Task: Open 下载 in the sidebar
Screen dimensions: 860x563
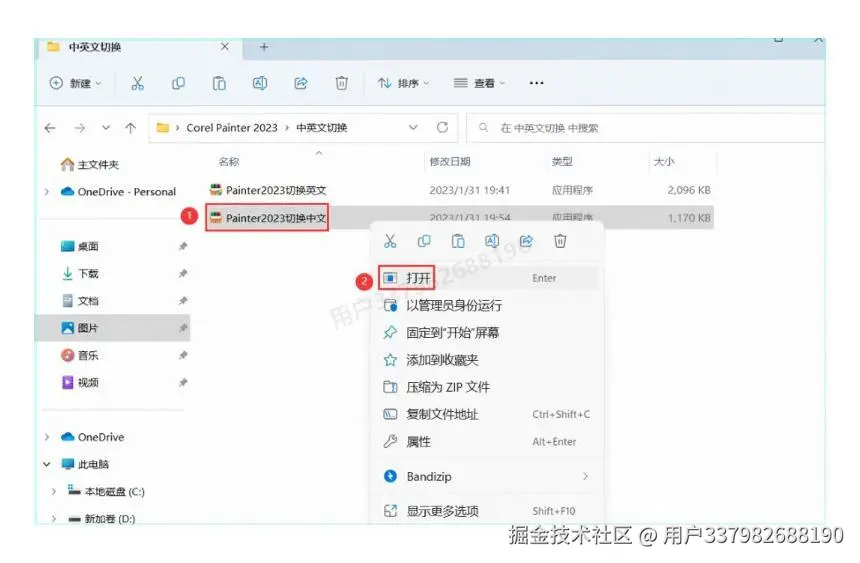Action: pos(80,273)
